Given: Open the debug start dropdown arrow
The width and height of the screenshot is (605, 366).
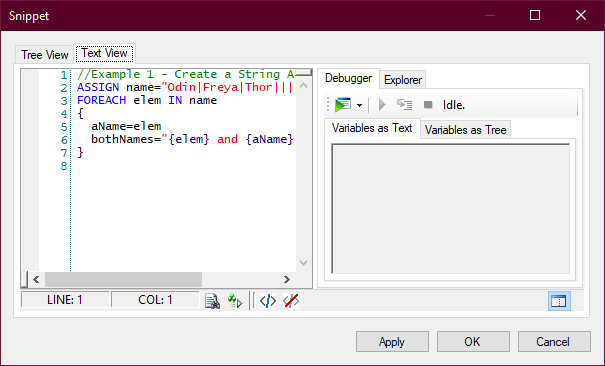Looking at the screenshot, I should pyautogui.click(x=359, y=105).
